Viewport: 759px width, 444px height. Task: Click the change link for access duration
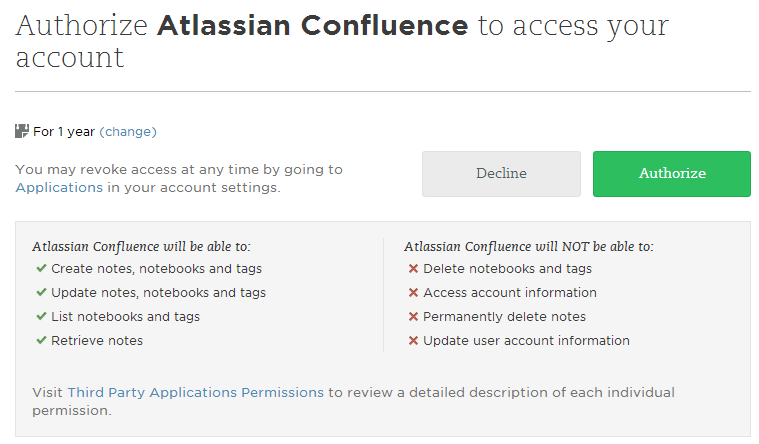pos(128,131)
